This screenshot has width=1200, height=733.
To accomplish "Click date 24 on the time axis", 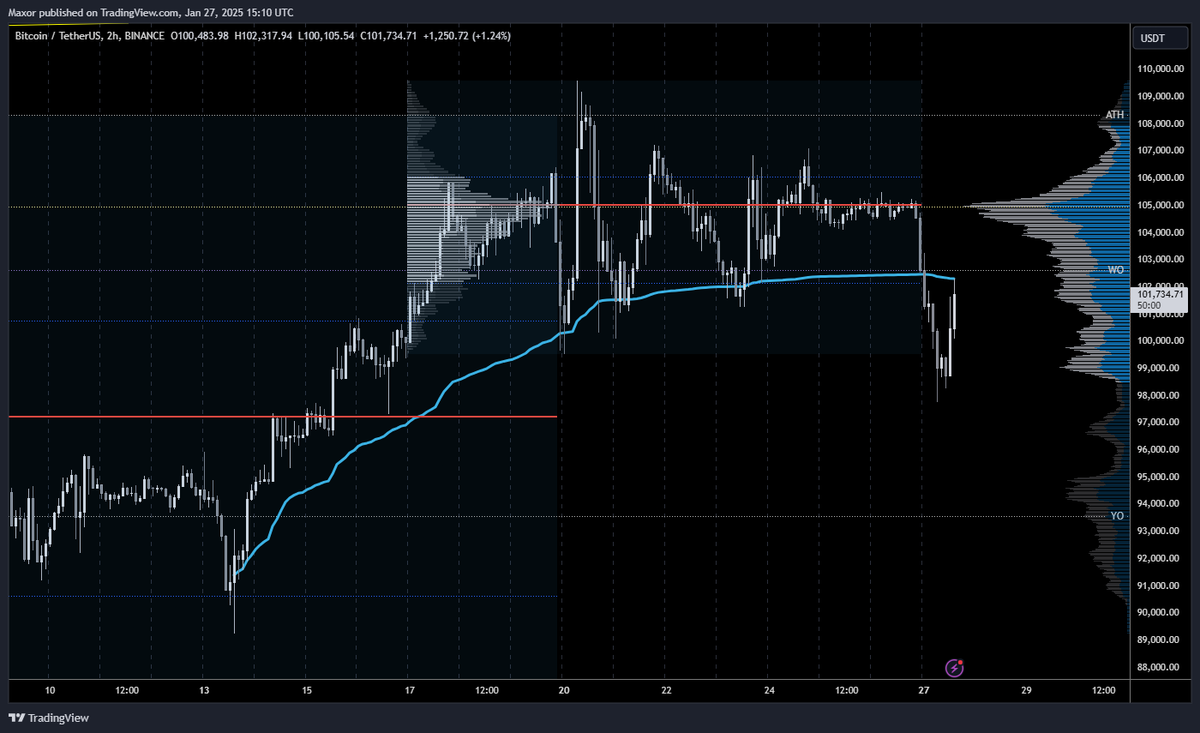I will [769, 690].
